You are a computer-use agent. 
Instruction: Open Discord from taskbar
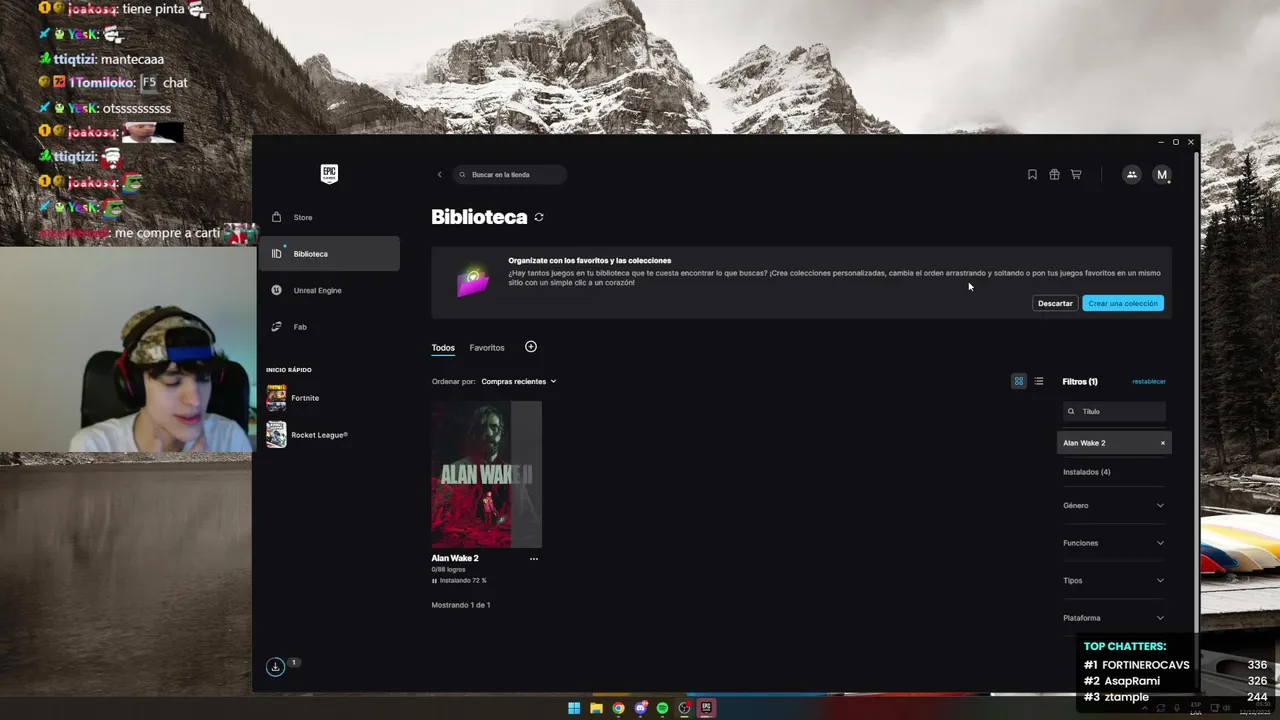[x=640, y=708]
